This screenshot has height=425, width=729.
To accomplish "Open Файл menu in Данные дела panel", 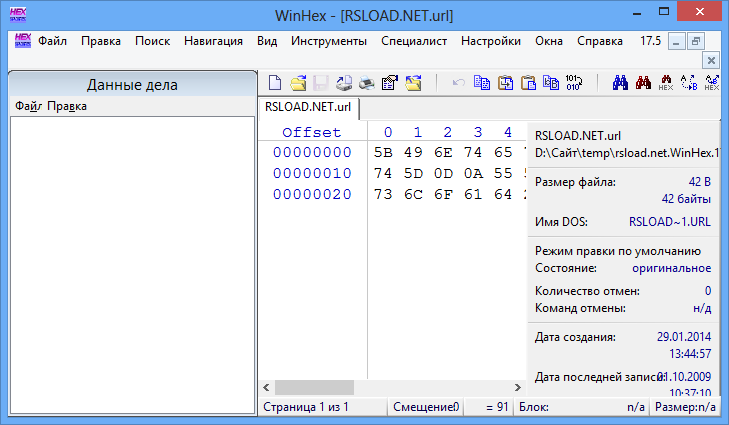I will (x=28, y=106).
